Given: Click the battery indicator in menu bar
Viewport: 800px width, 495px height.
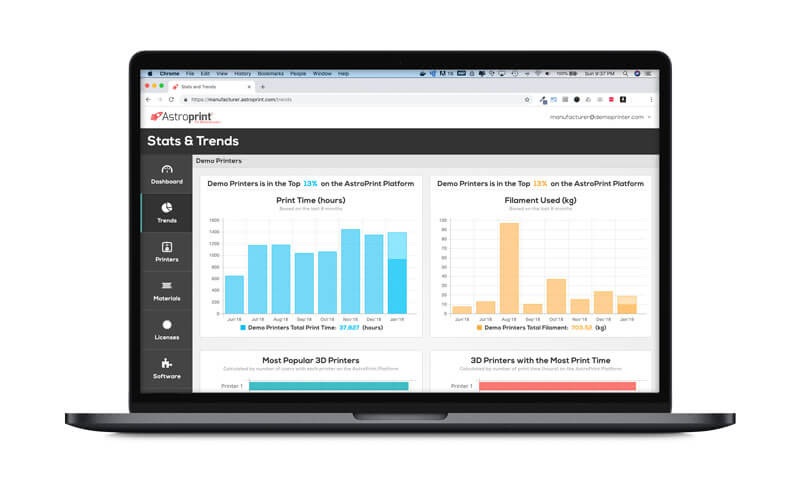Looking at the screenshot, I should (567, 73).
